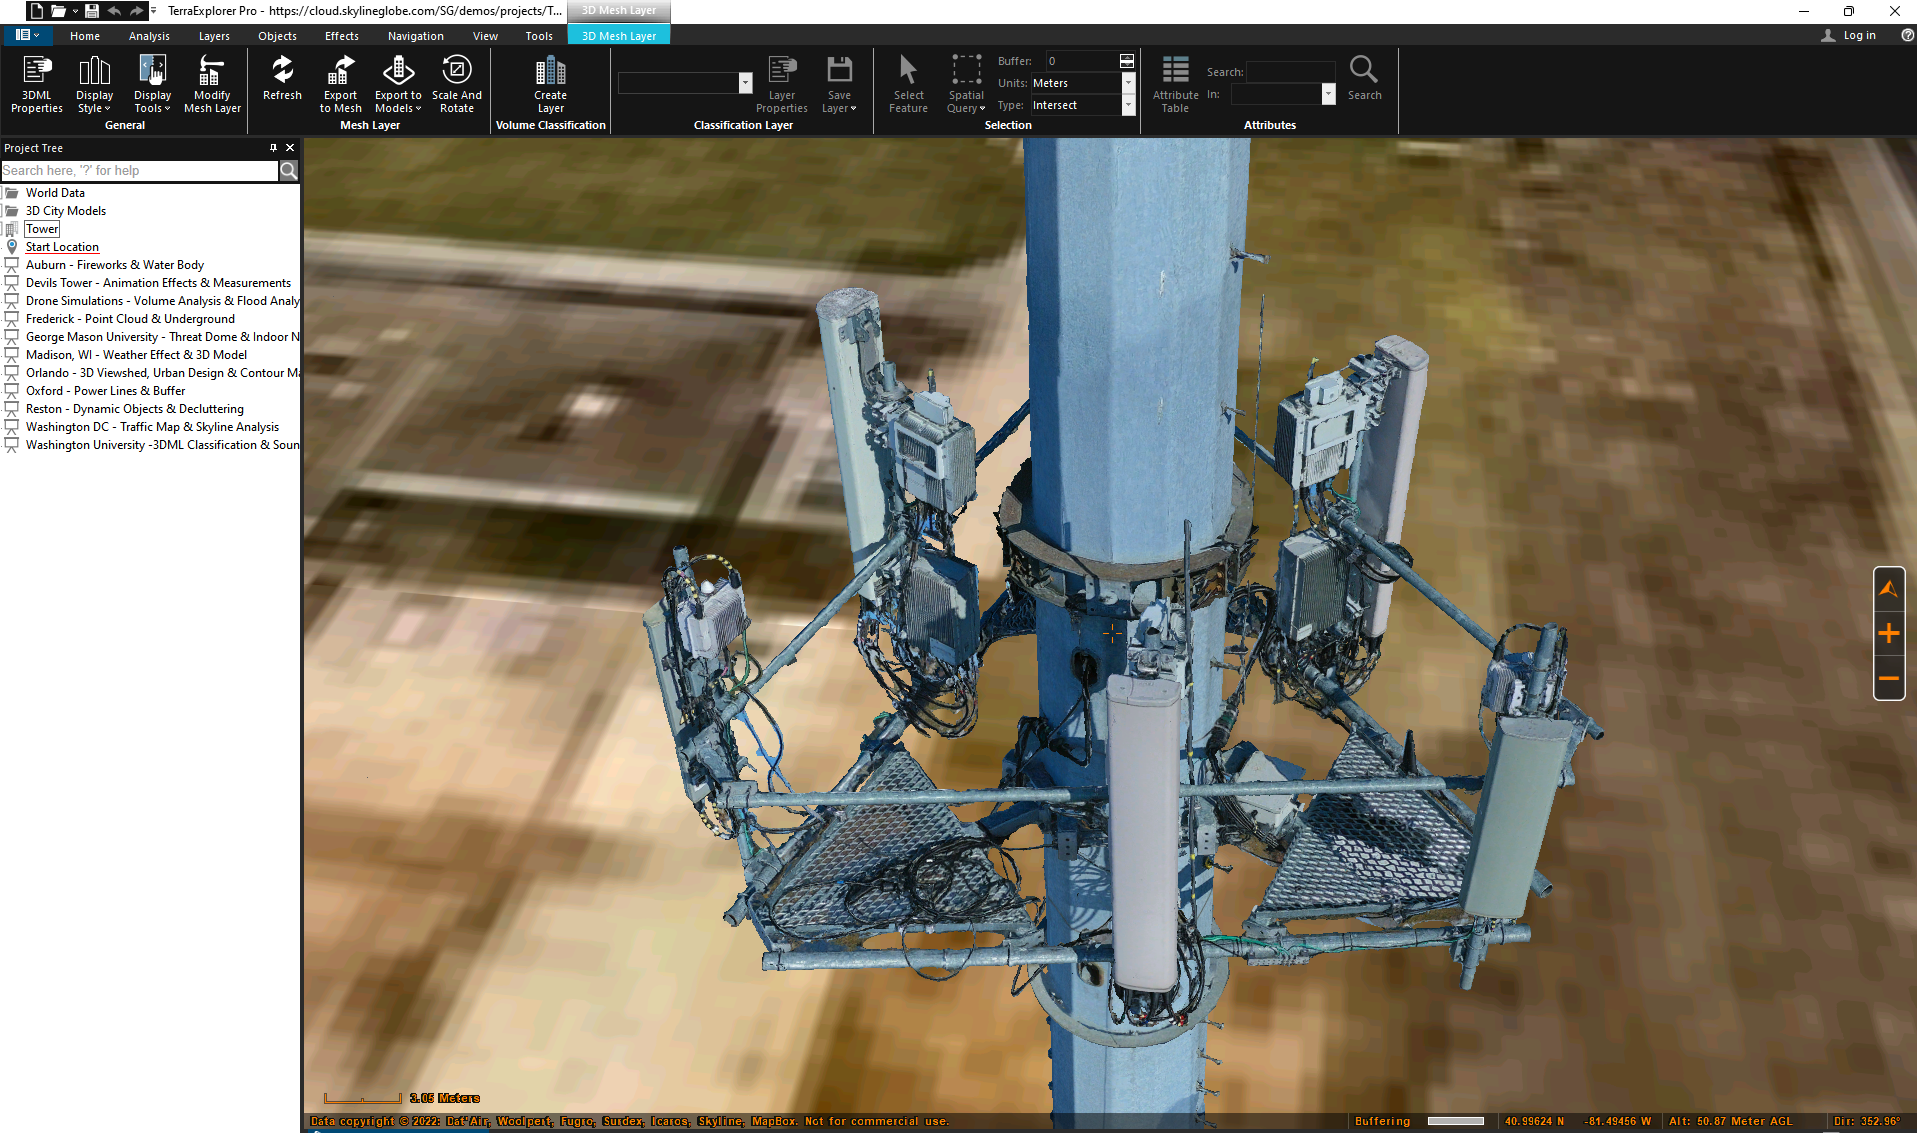The height and width of the screenshot is (1133, 1917).
Task: Select Modify Mesh Layer tool
Action: pos(212,84)
